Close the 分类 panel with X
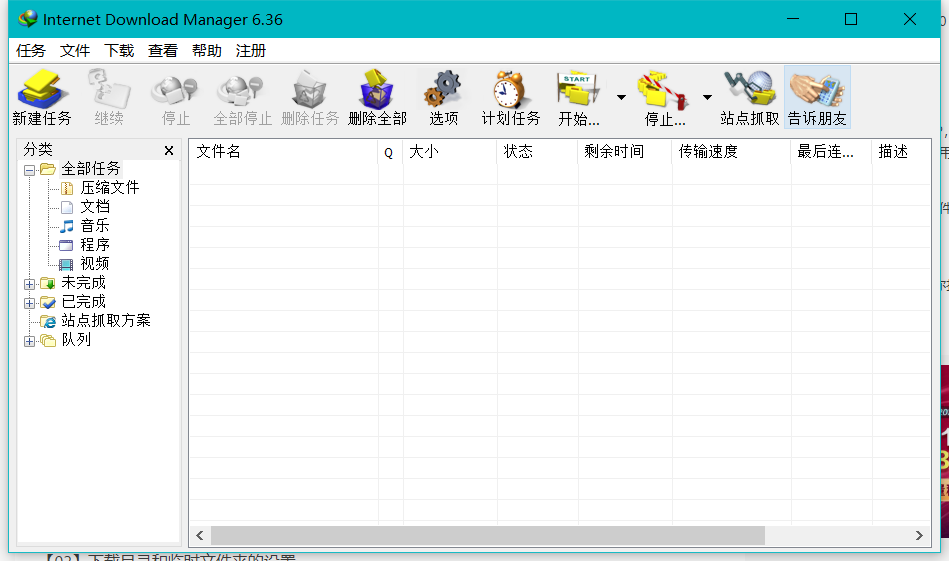 pos(169,151)
